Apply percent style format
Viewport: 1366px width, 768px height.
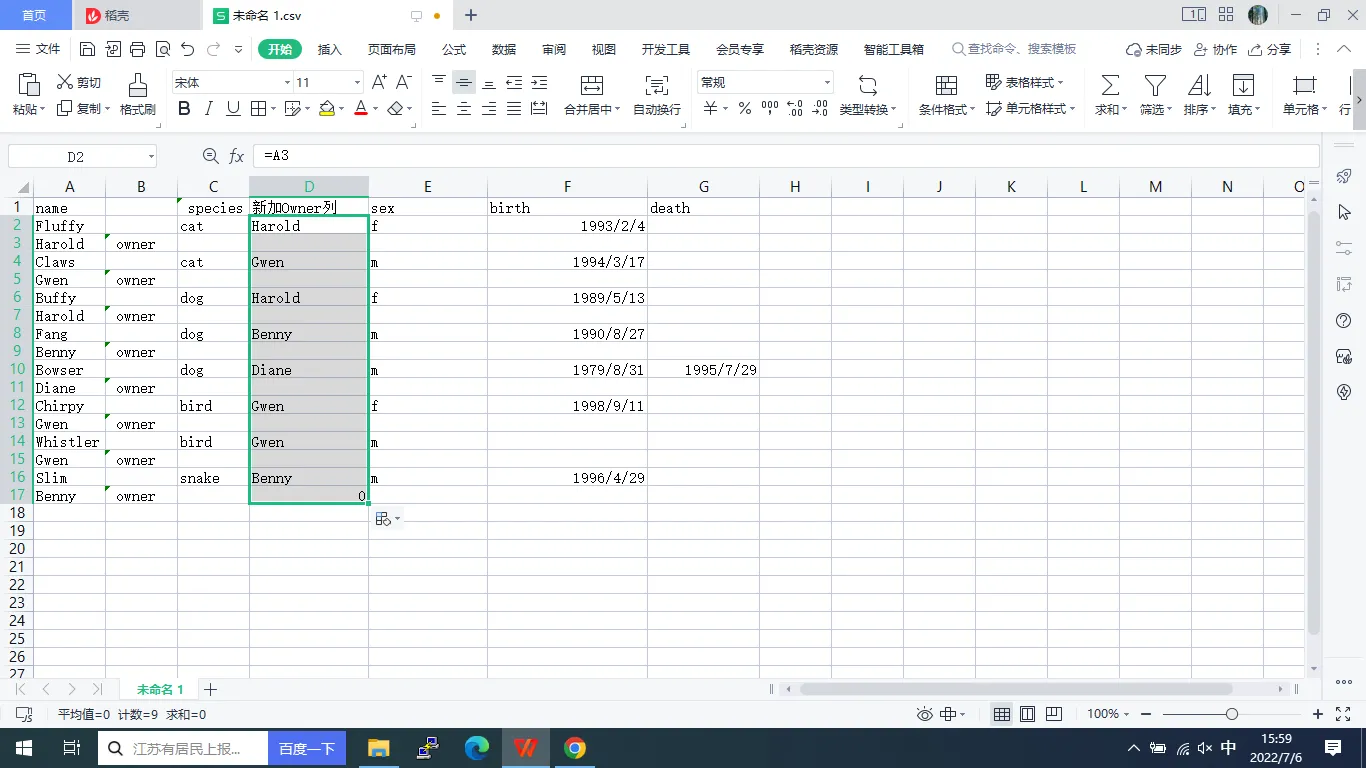(744, 108)
